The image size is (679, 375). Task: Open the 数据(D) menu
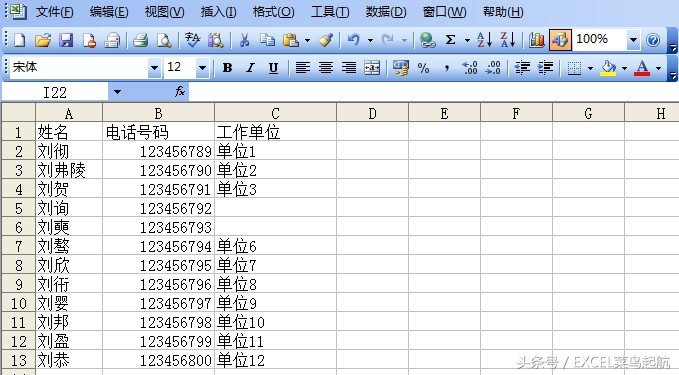coord(386,12)
